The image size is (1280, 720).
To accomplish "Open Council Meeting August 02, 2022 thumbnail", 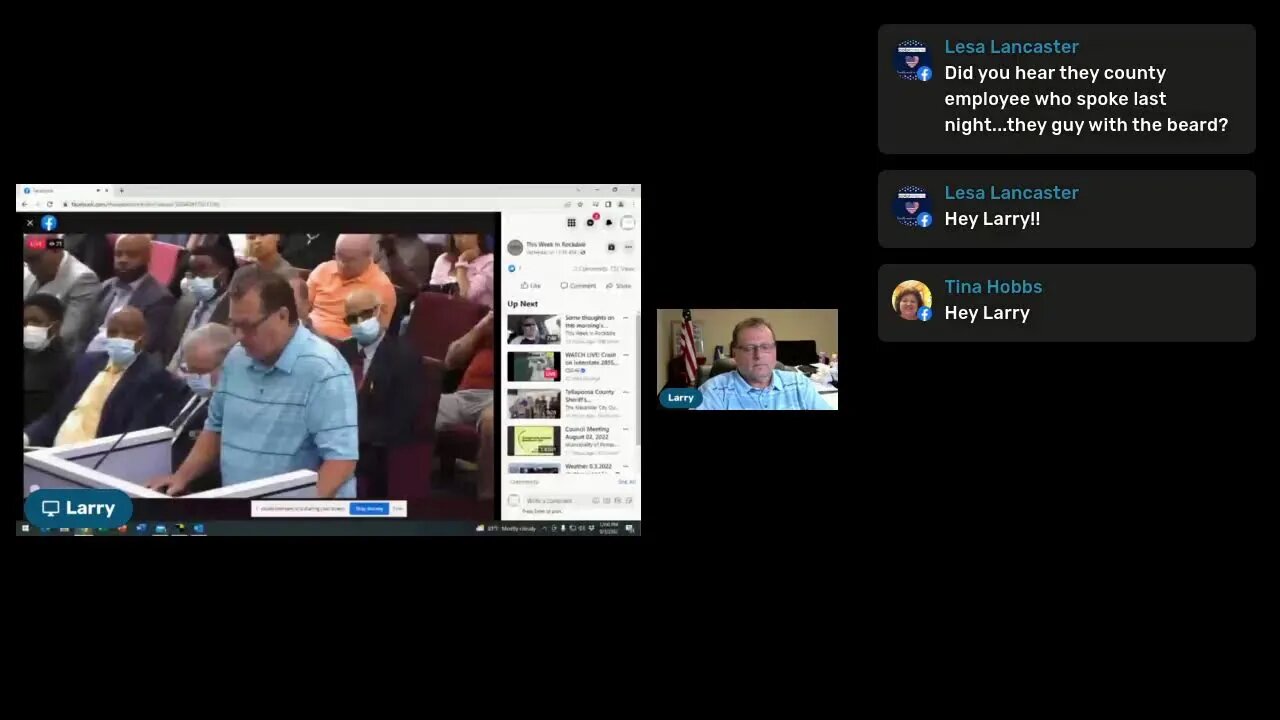I will click(x=533, y=440).
